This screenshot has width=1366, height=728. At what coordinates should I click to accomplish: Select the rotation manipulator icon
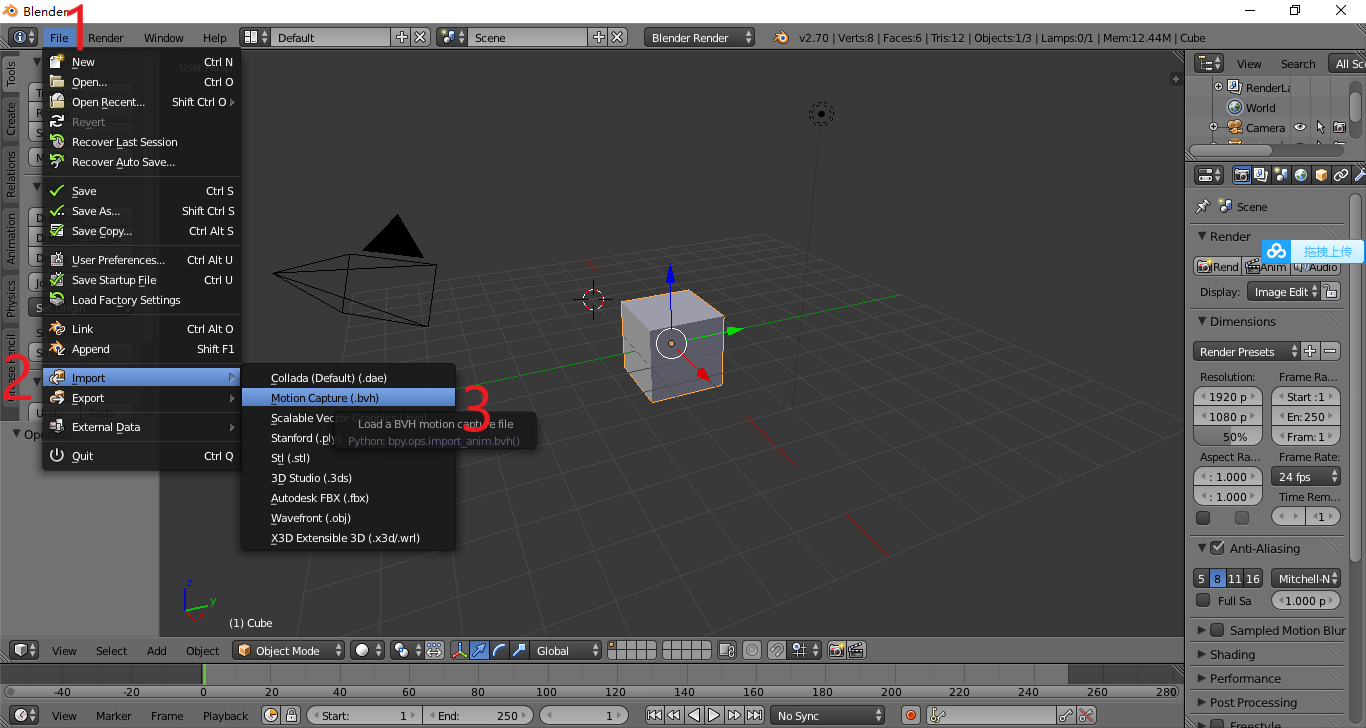tap(499, 650)
